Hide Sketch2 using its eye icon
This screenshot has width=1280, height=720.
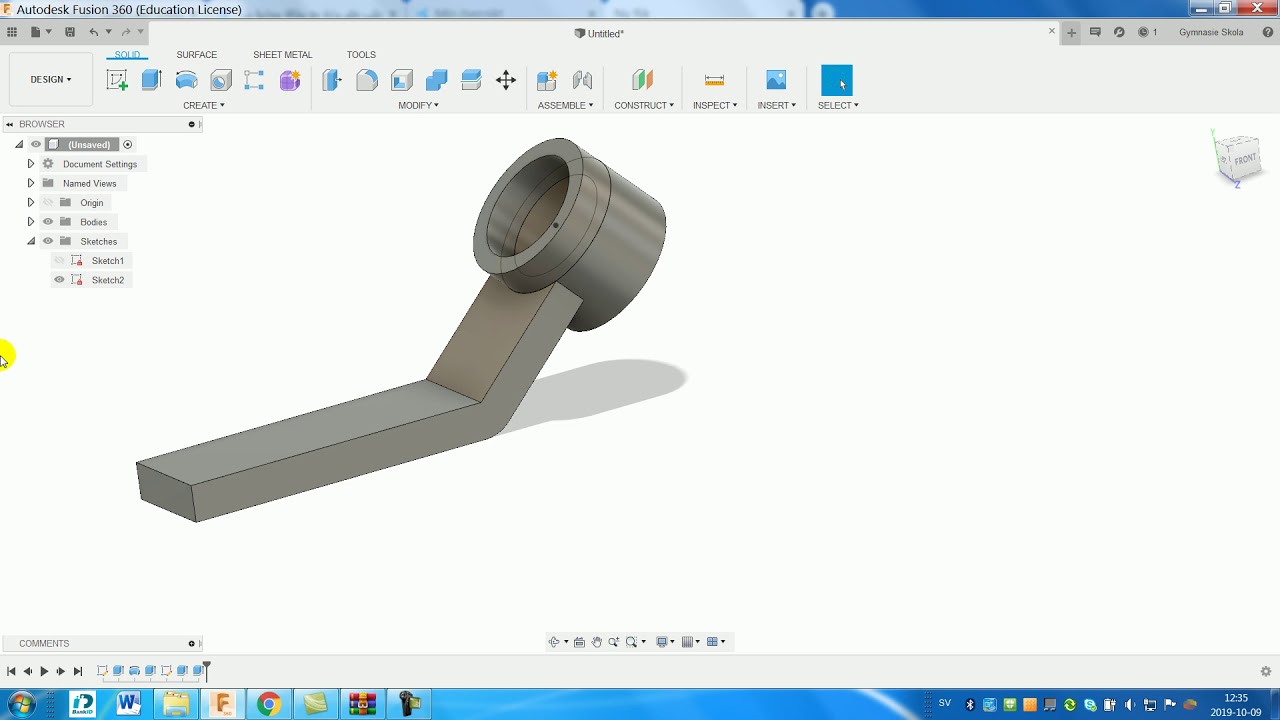click(x=59, y=280)
